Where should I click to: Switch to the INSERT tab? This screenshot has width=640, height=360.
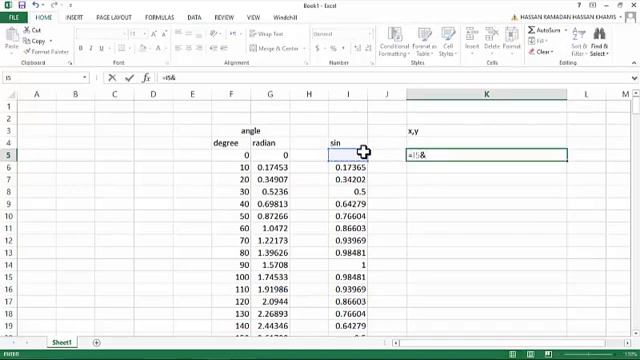74,18
